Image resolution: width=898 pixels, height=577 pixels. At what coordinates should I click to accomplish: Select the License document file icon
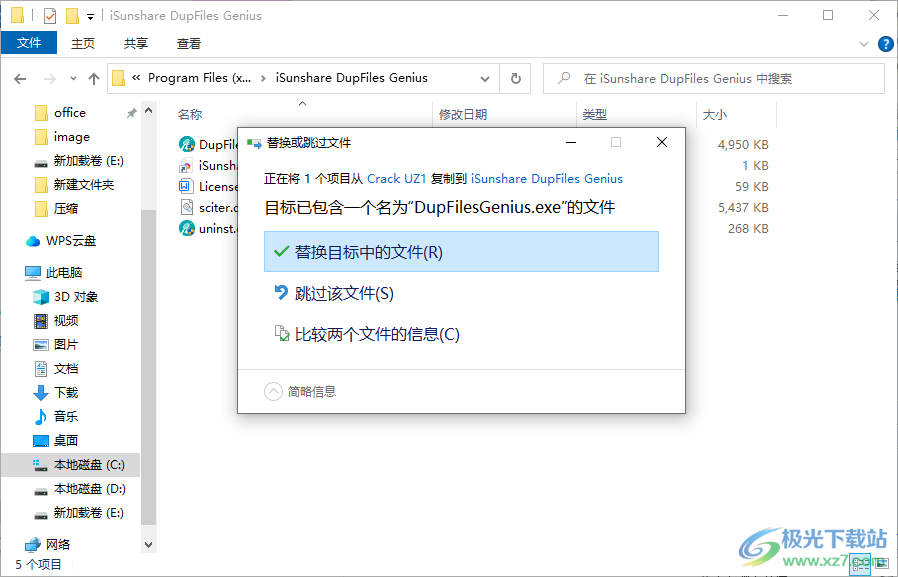click(187, 187)
